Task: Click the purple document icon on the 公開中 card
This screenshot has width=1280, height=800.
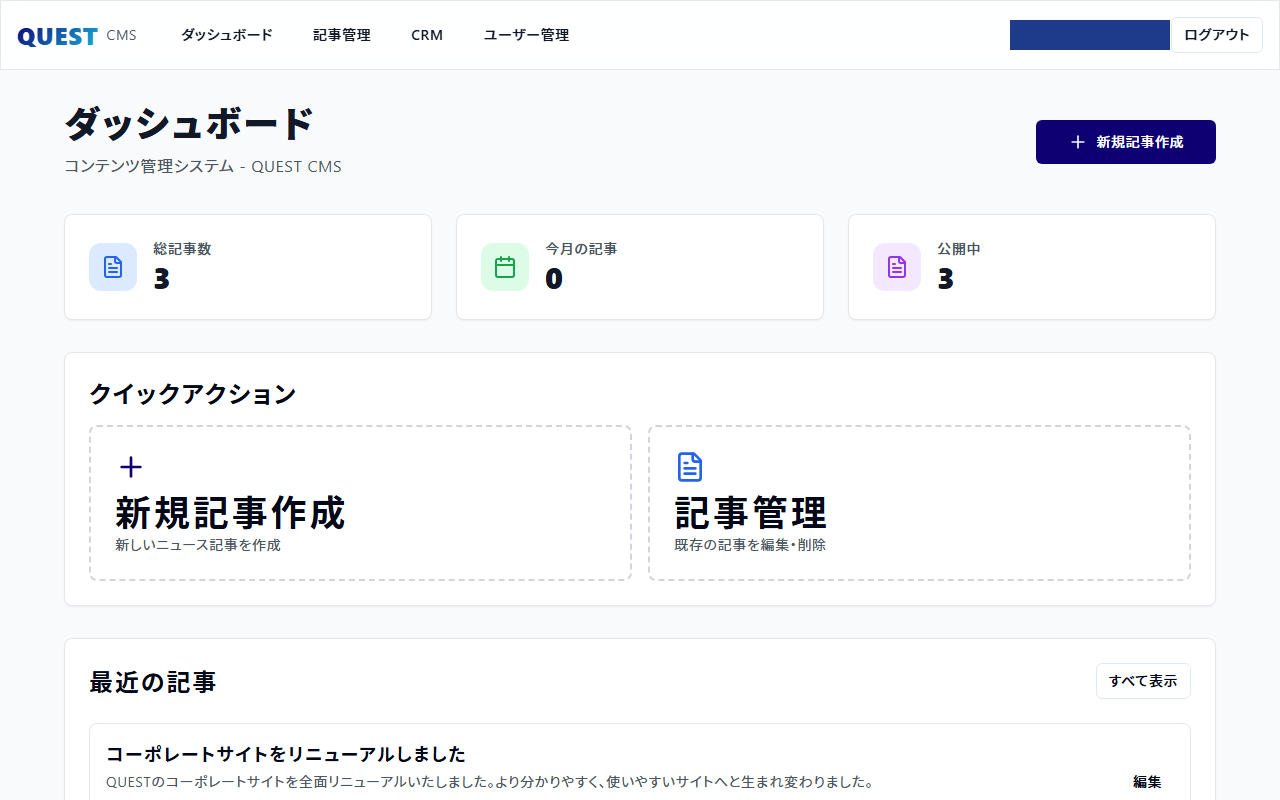Action: [896, 267]
